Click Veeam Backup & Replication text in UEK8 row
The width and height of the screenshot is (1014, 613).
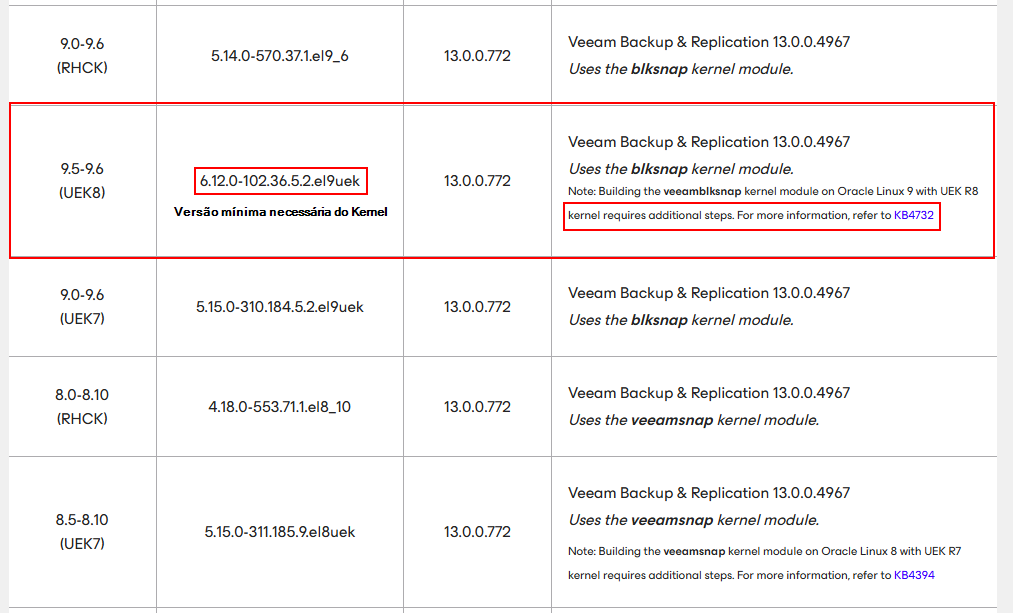[x=709, y=142]
